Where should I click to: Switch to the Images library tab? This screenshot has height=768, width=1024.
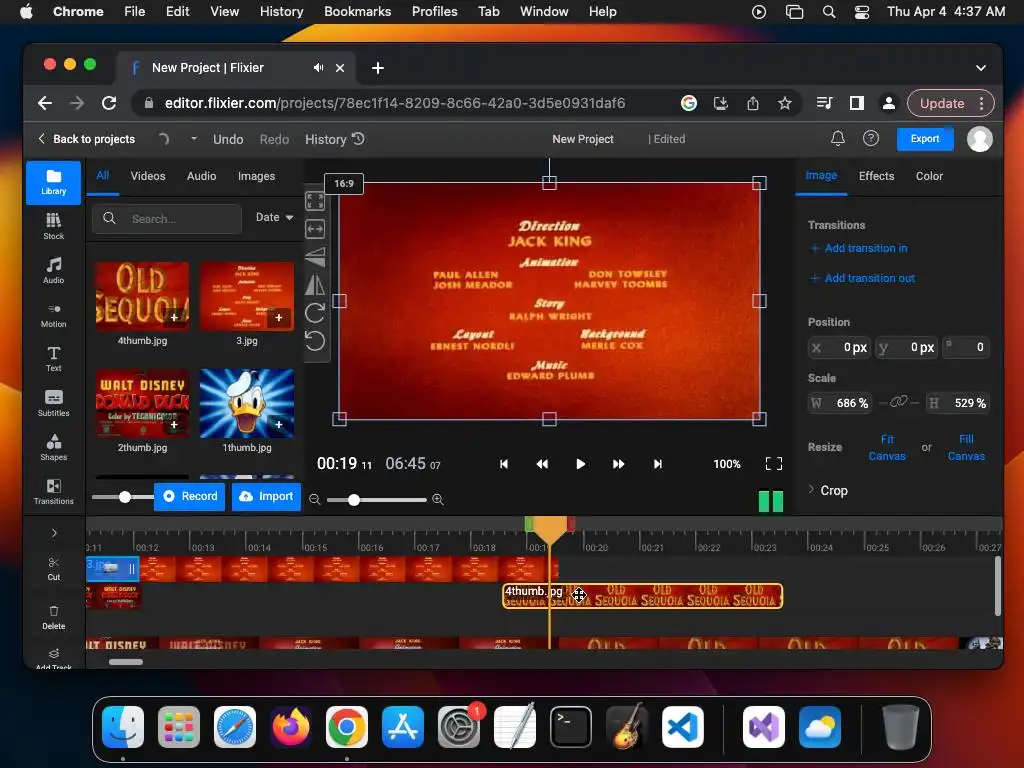(256, 176)
